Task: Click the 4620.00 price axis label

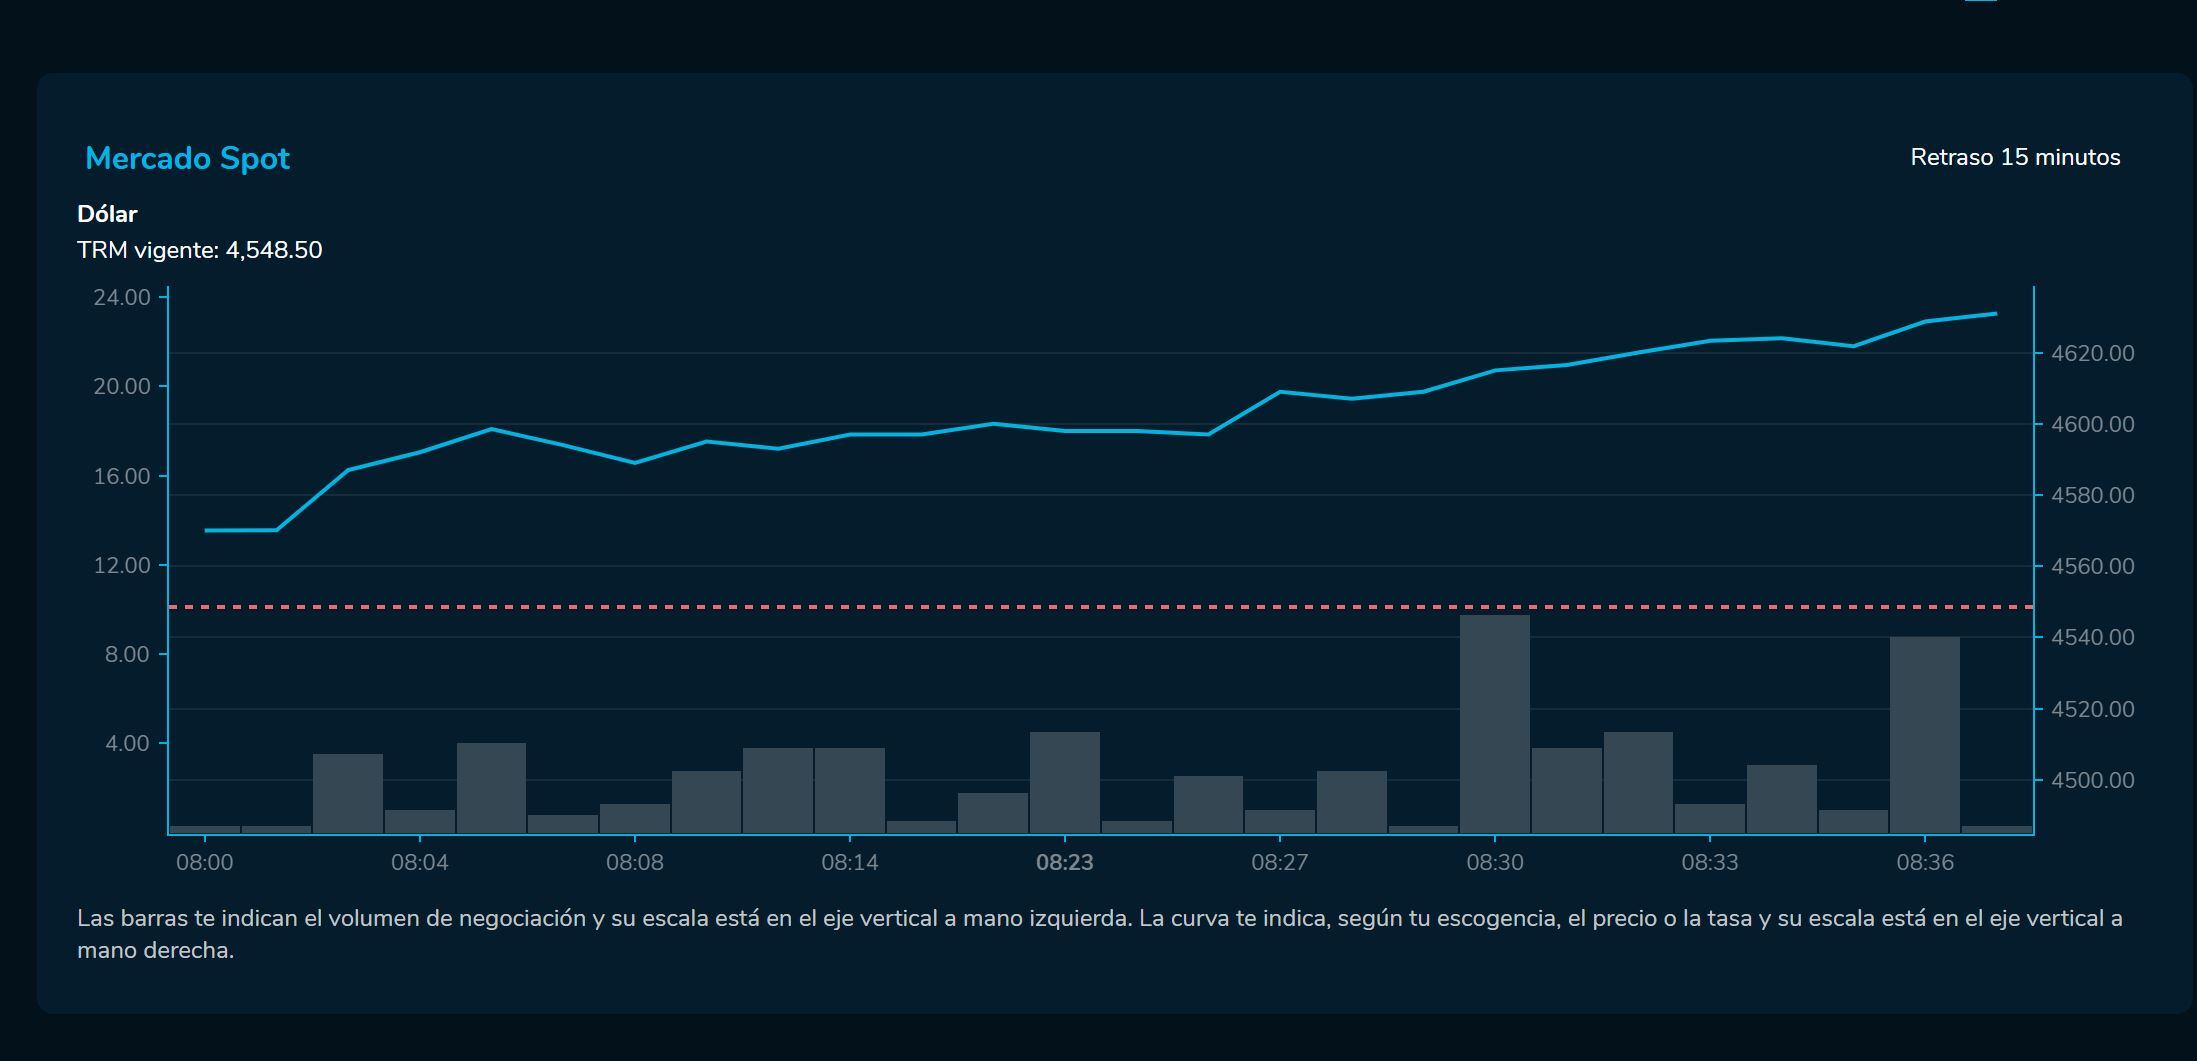Action: (2092, 353)
